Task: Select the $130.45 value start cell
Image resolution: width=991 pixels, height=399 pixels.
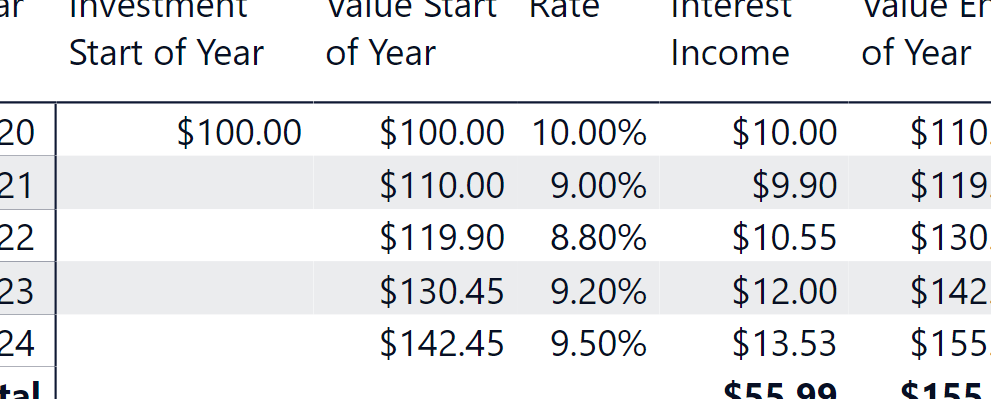Action: (x=415, y=288)
